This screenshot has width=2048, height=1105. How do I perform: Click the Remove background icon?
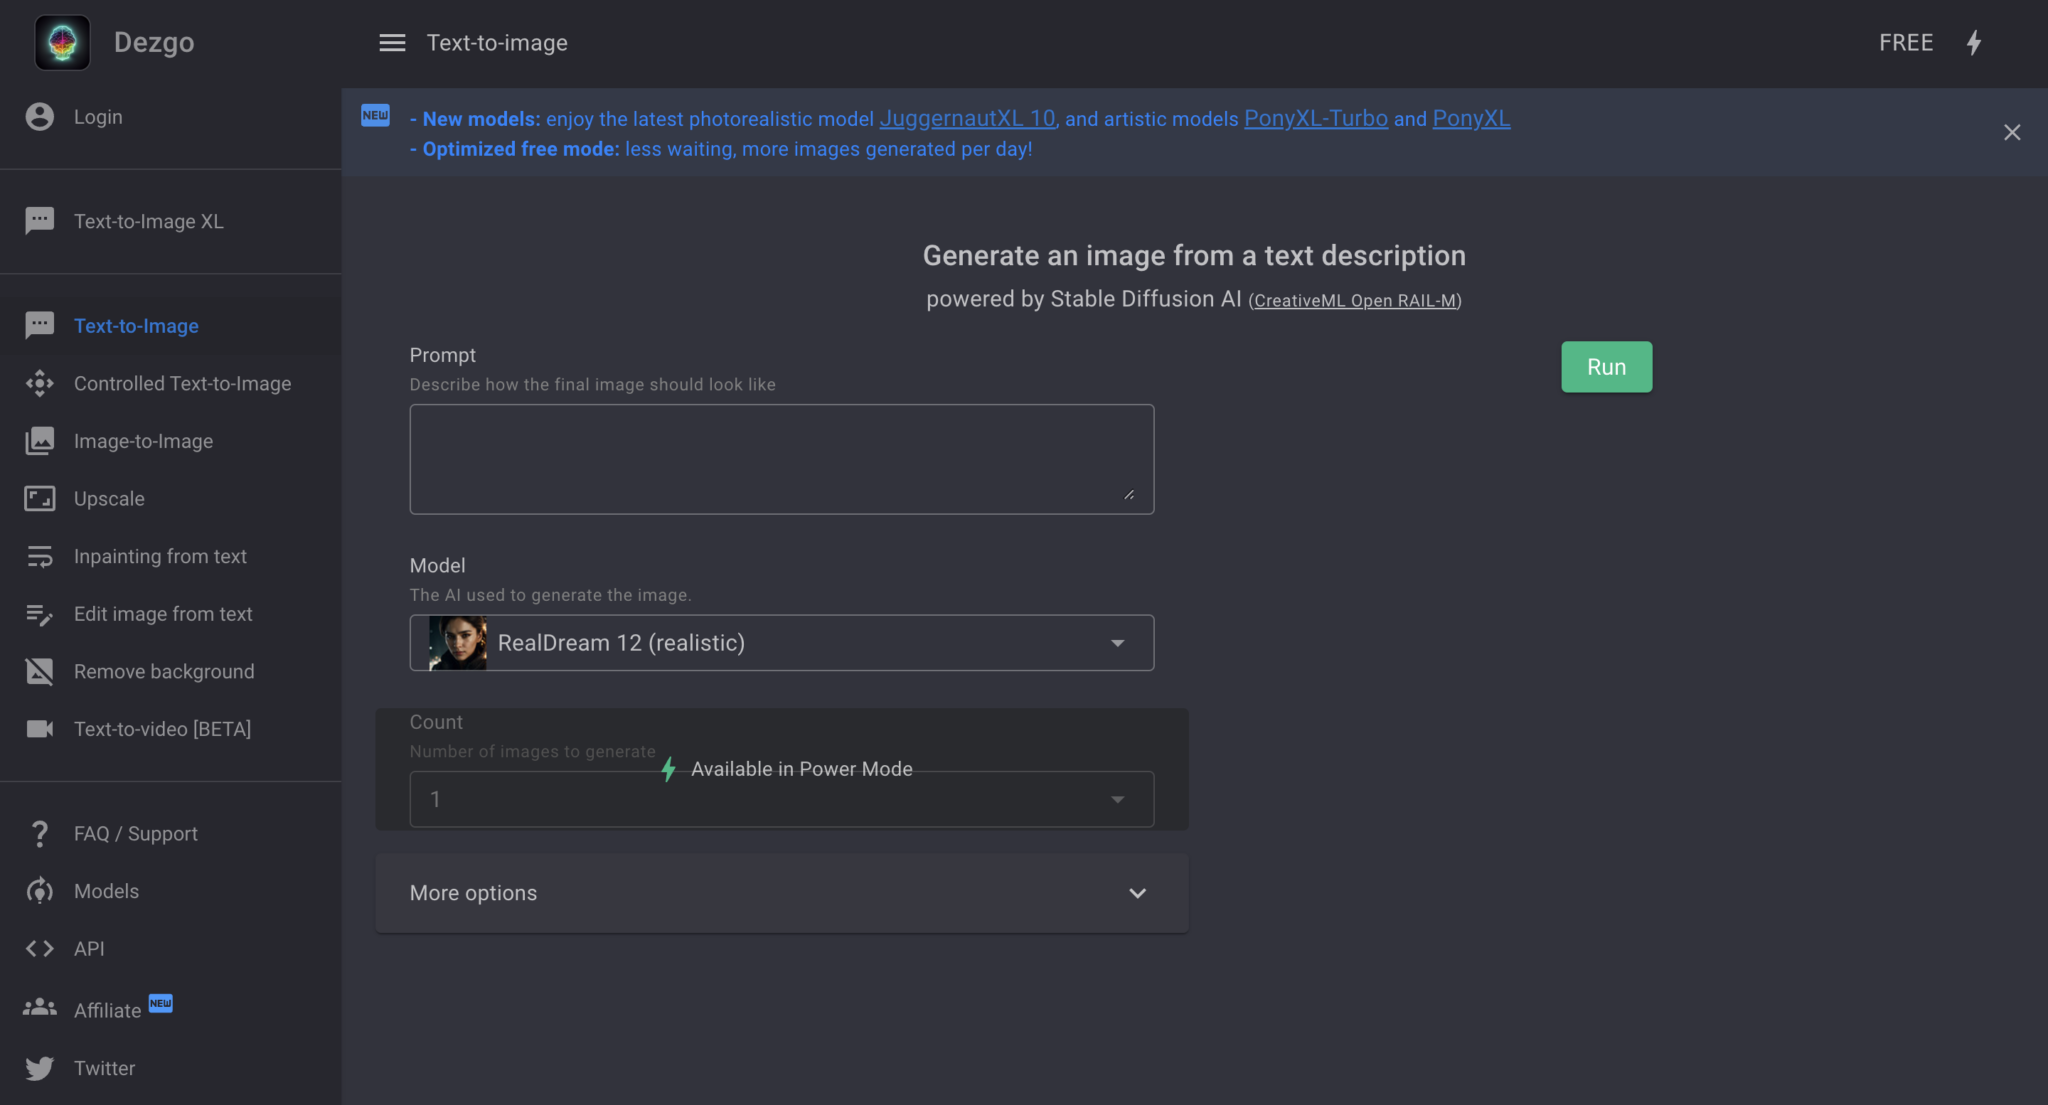39,671
